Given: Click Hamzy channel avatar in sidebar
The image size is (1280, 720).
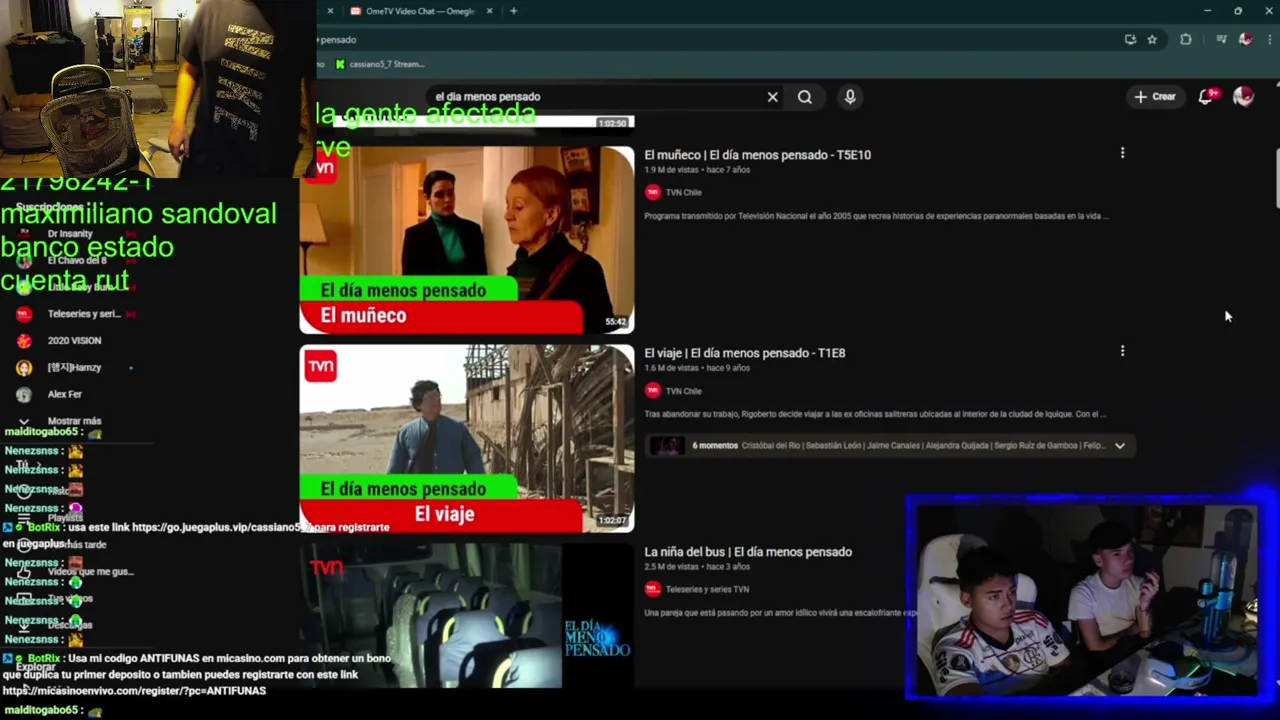Looking at the screenshot, I should (x=24, y=368).
